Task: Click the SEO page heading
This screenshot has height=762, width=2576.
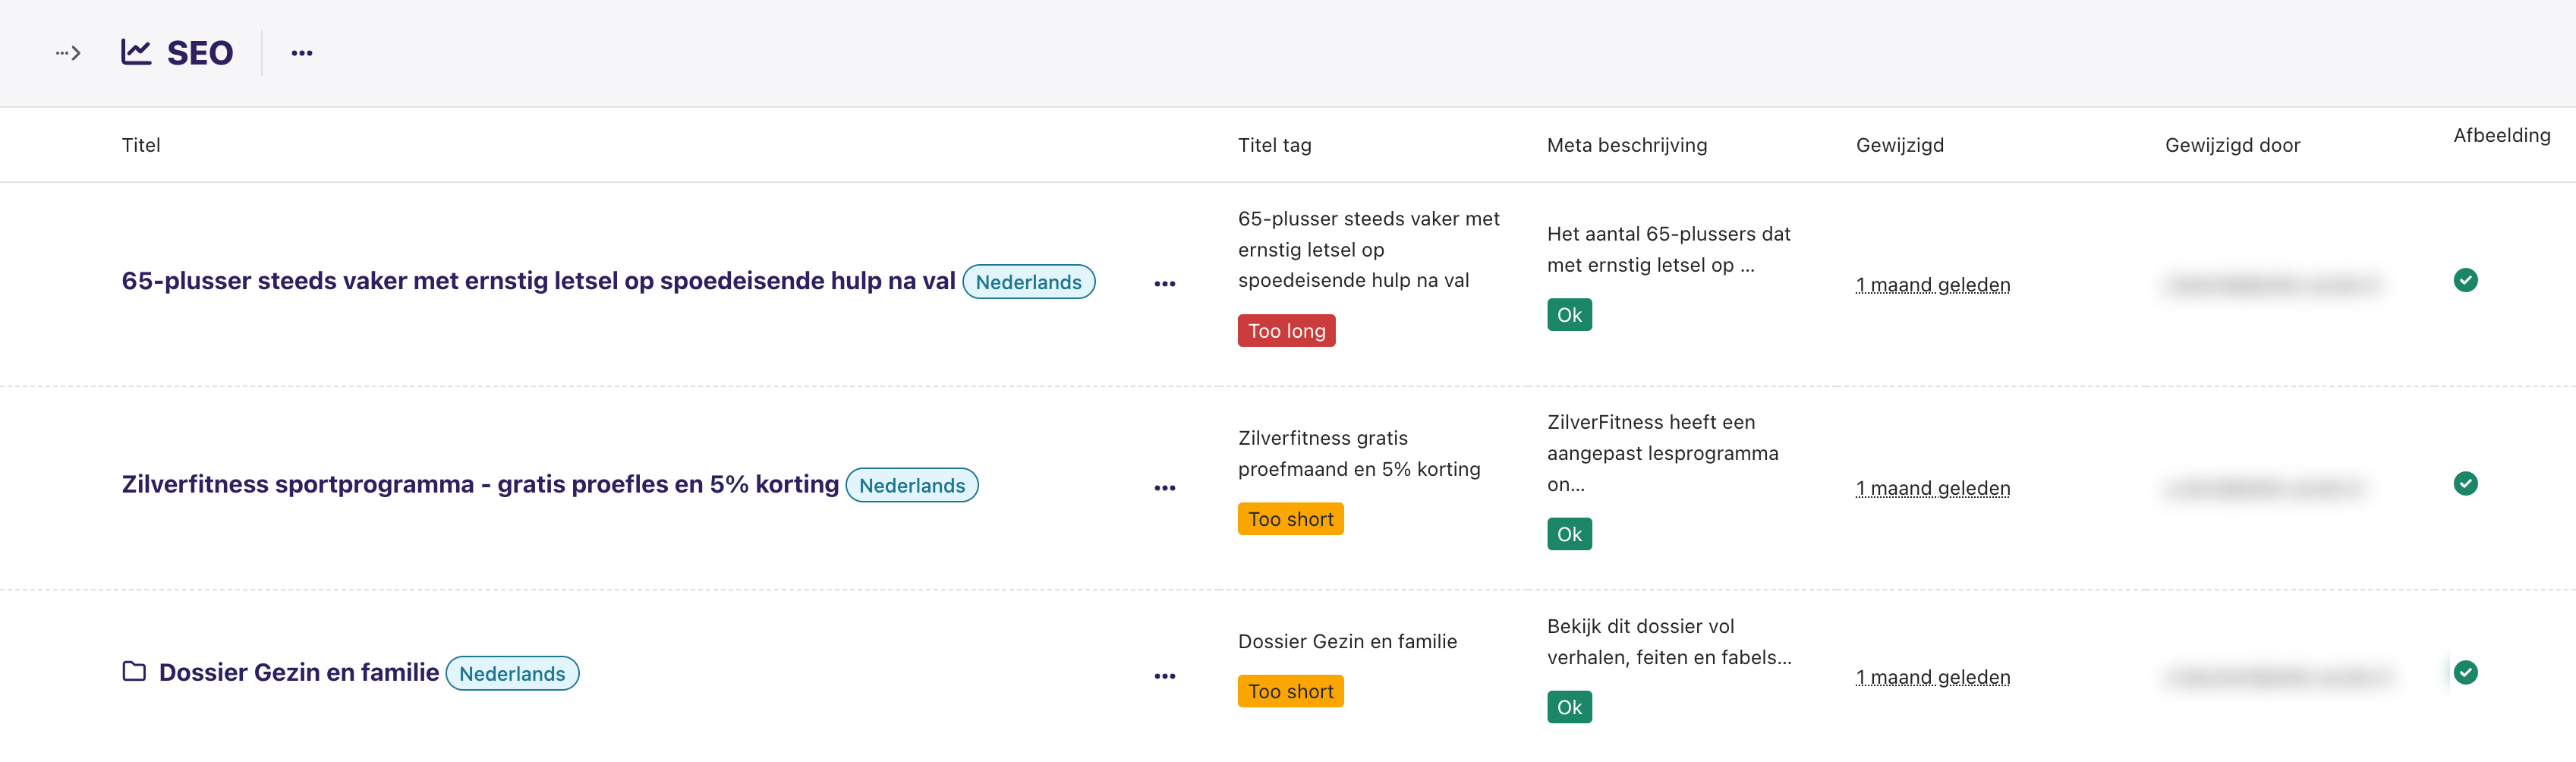Action: pyautogui.click(x=200, y=53)
